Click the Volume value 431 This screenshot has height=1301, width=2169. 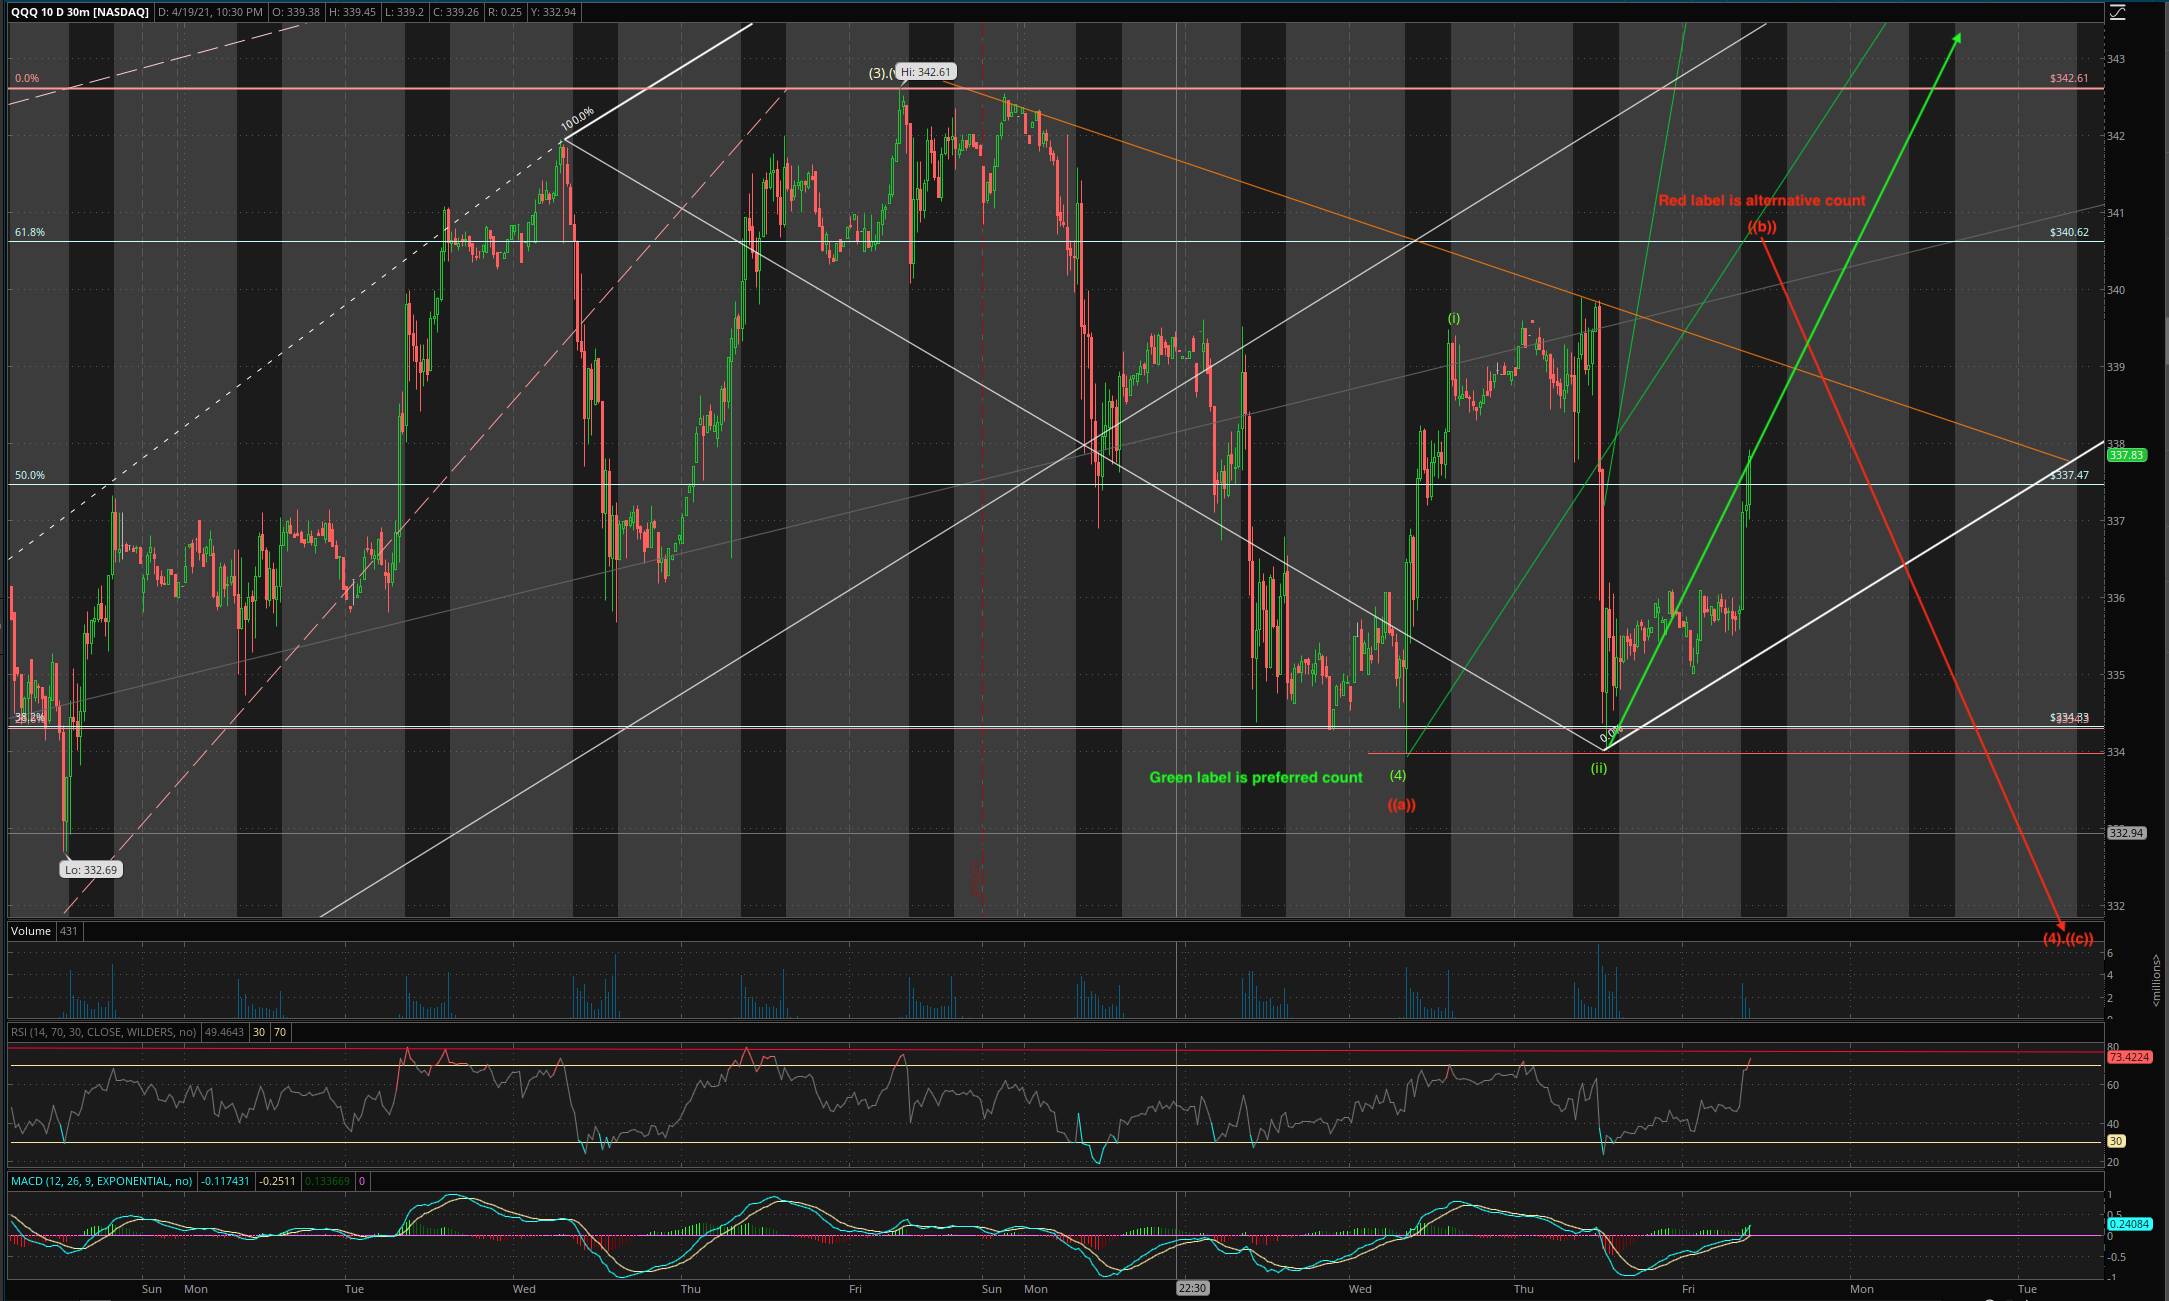(x=68, y=931)
